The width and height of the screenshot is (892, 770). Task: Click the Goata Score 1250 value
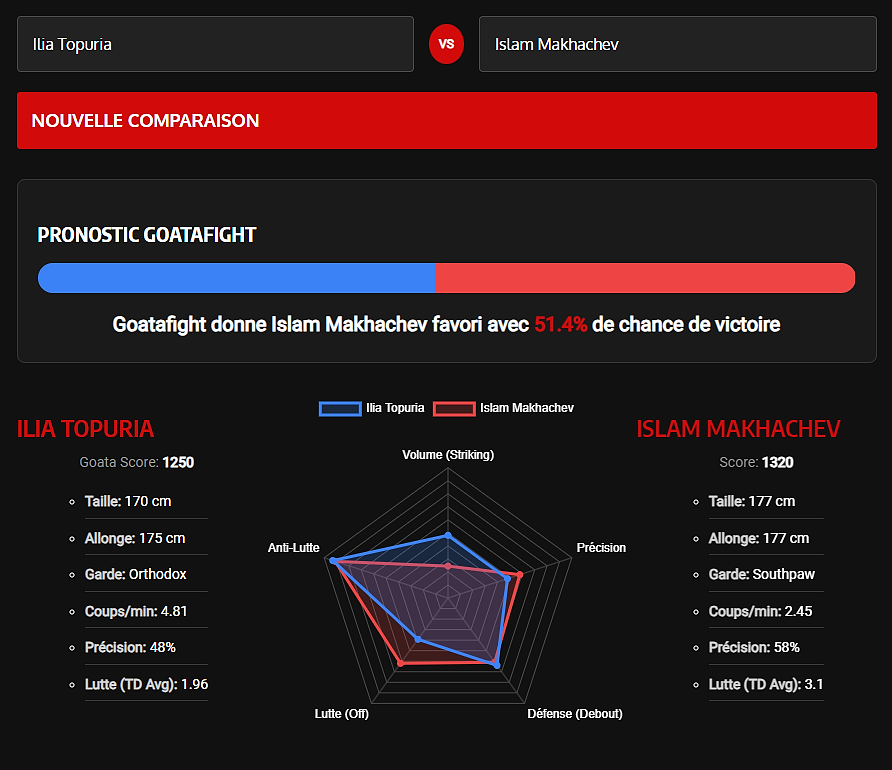pyautogui.click(x=180, y=462)
